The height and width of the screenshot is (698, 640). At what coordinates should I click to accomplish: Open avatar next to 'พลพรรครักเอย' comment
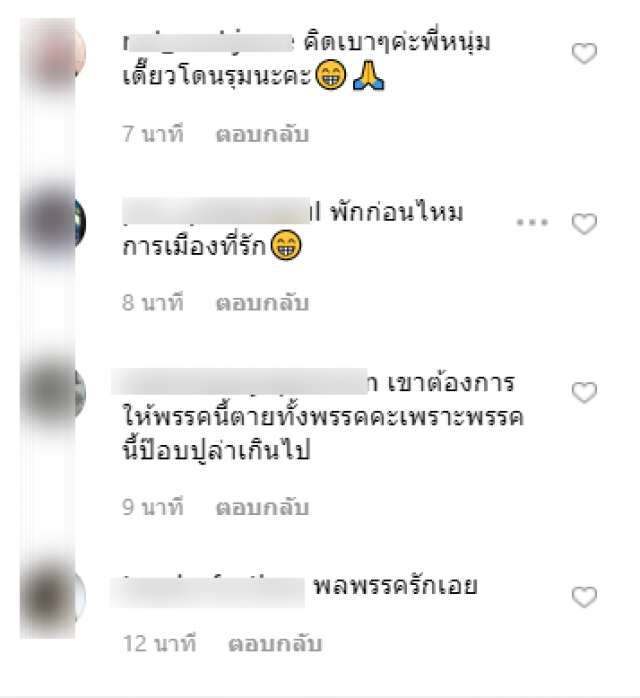click(x=53, y=597)
